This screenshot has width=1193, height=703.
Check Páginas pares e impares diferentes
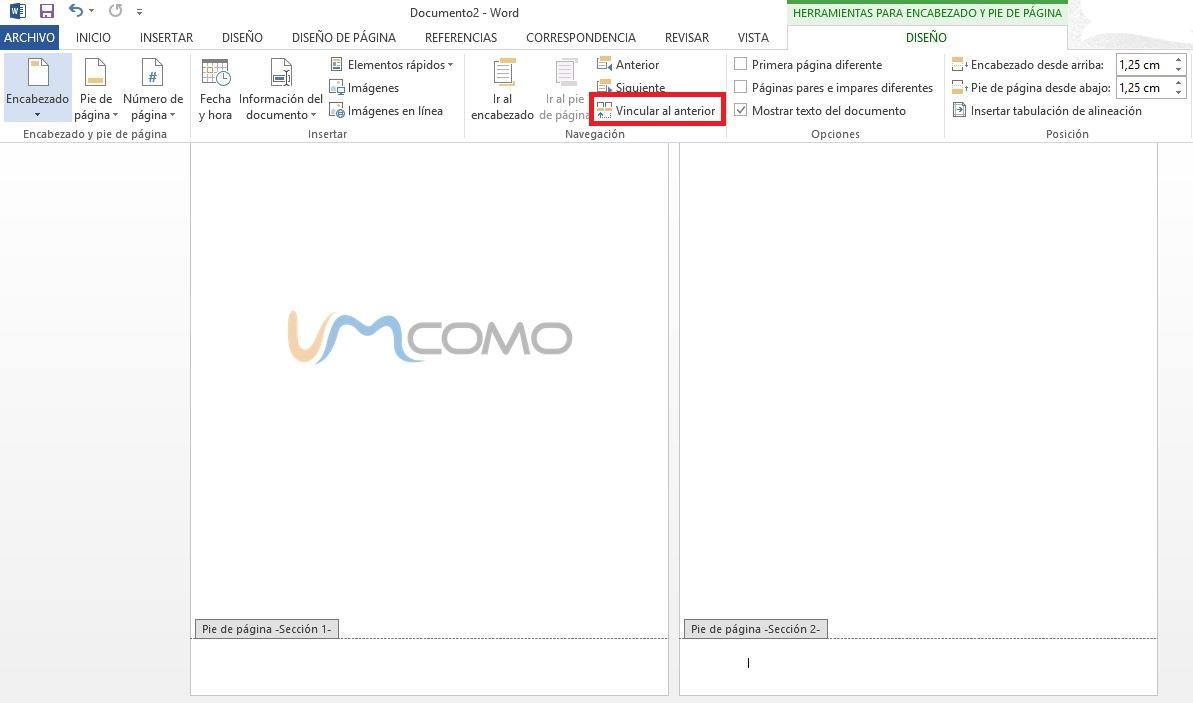tap(741, 88)
